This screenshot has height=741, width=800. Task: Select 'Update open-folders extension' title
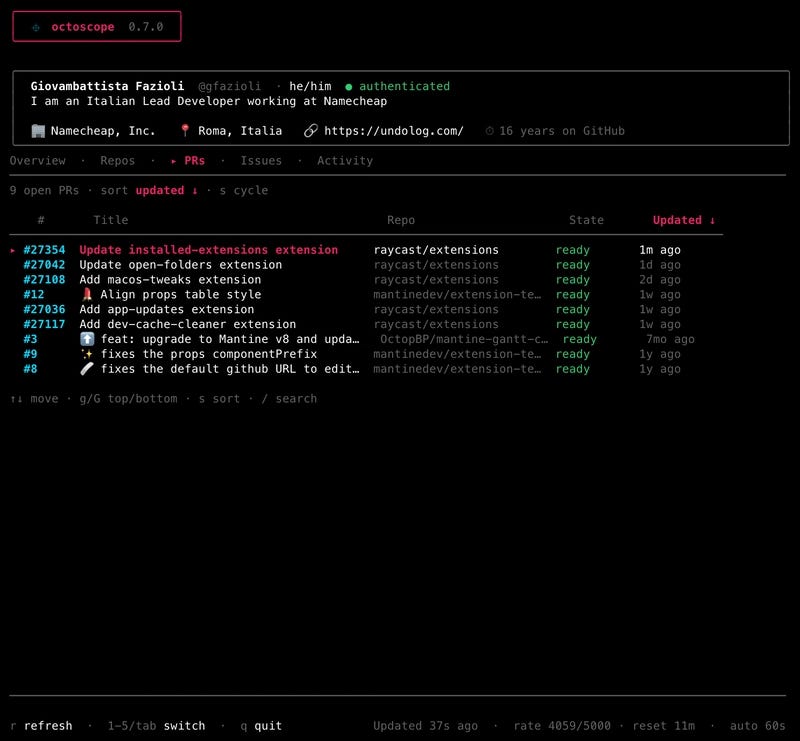coord(181,265)
